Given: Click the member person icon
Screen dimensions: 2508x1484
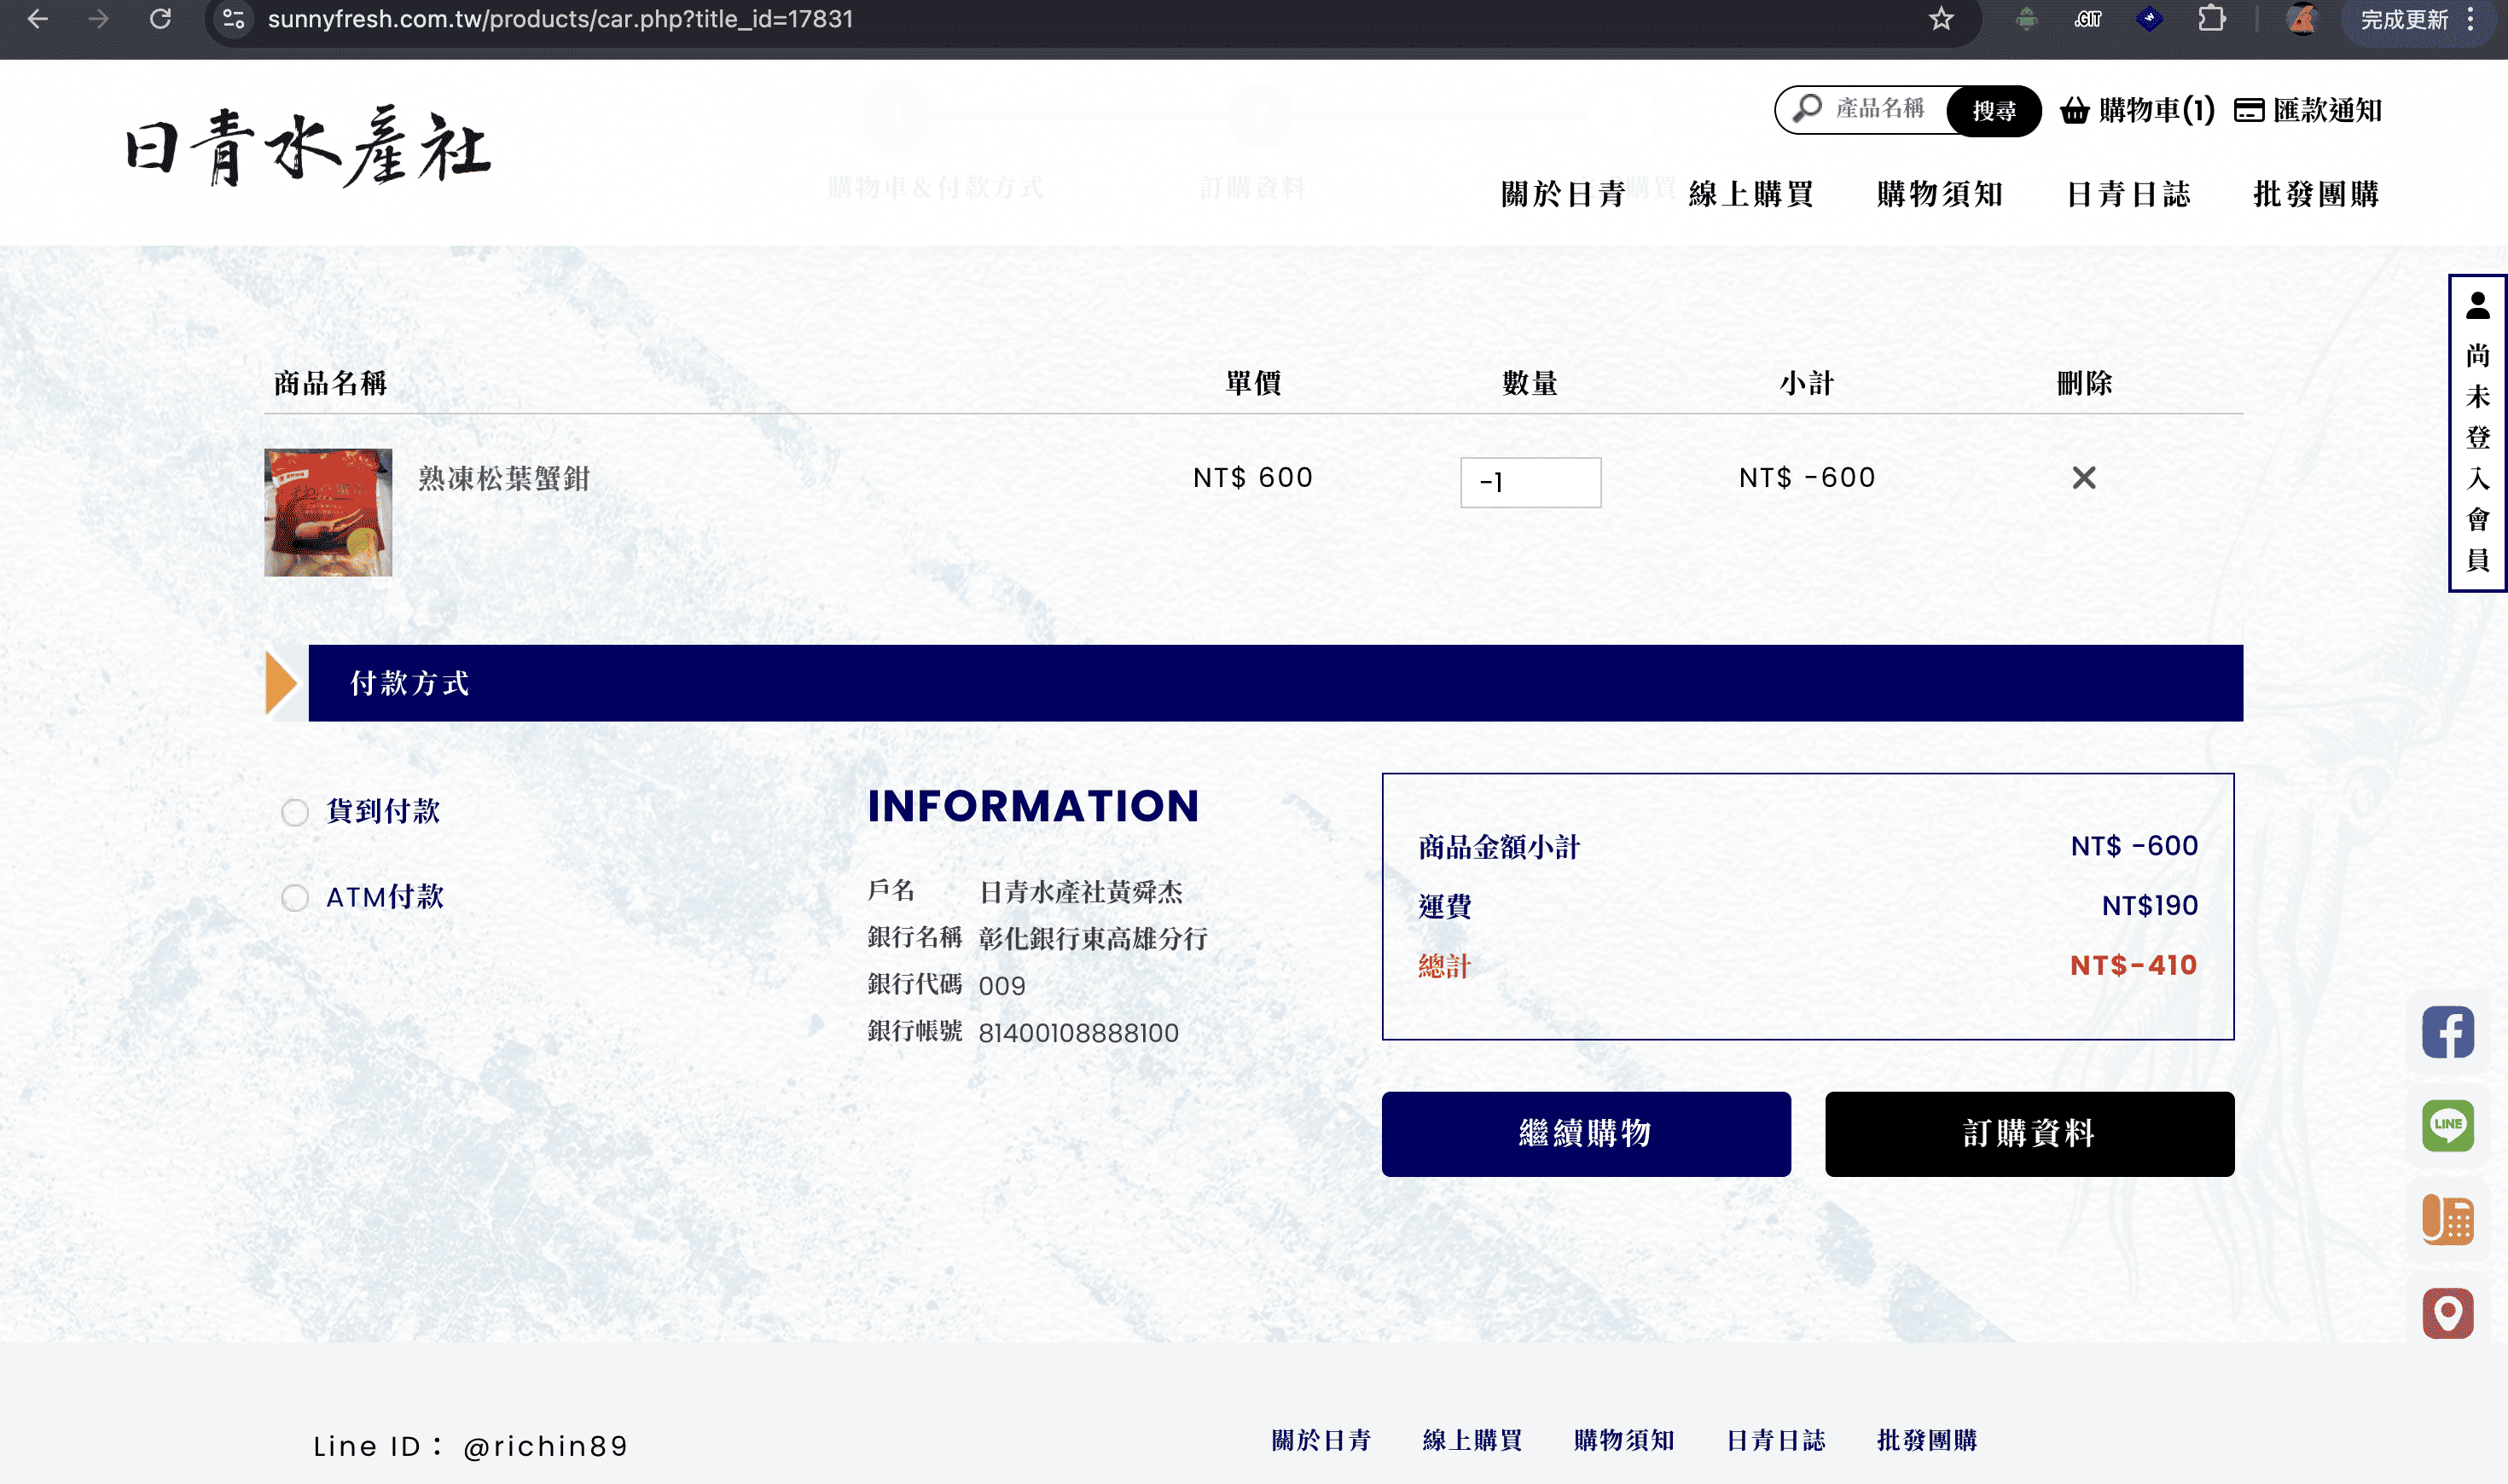Looking at the screenshot, I should click(x=2478, y=305).
